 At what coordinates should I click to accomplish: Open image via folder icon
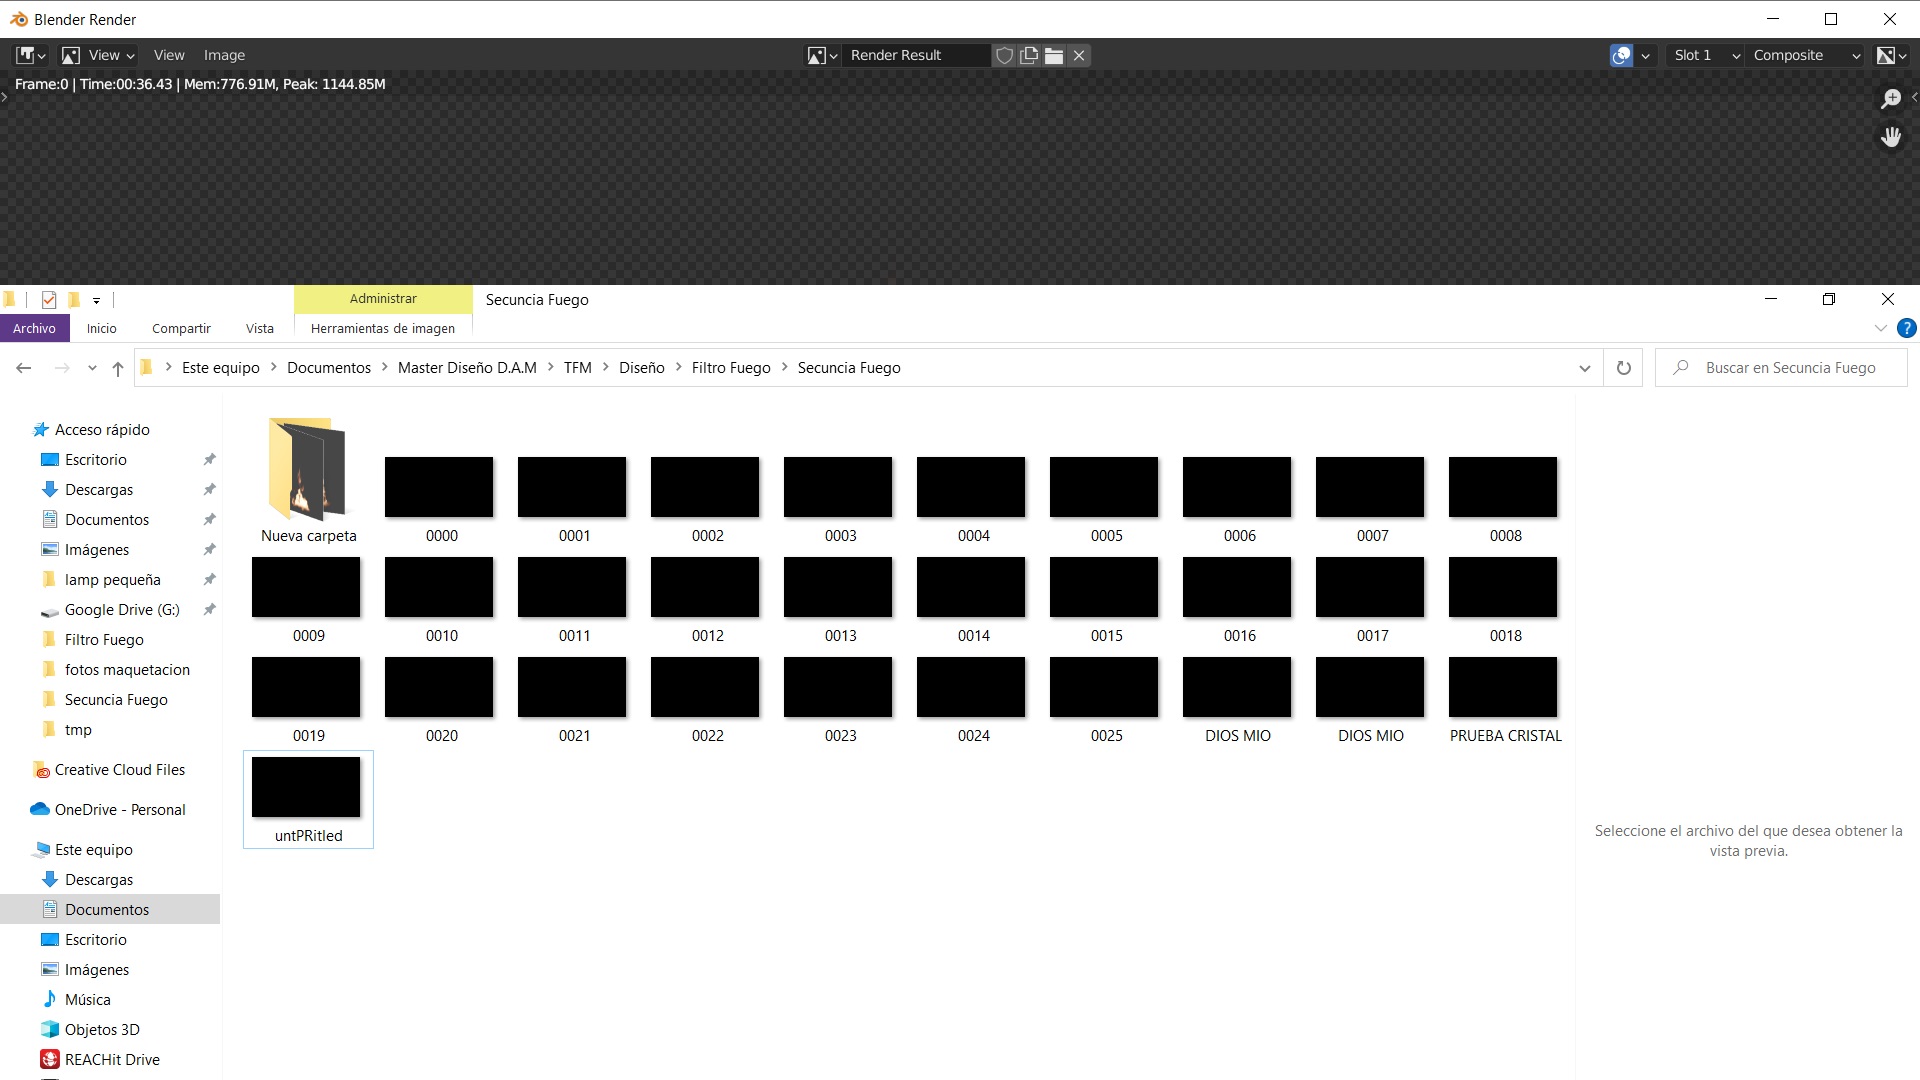pos(1053,56)
